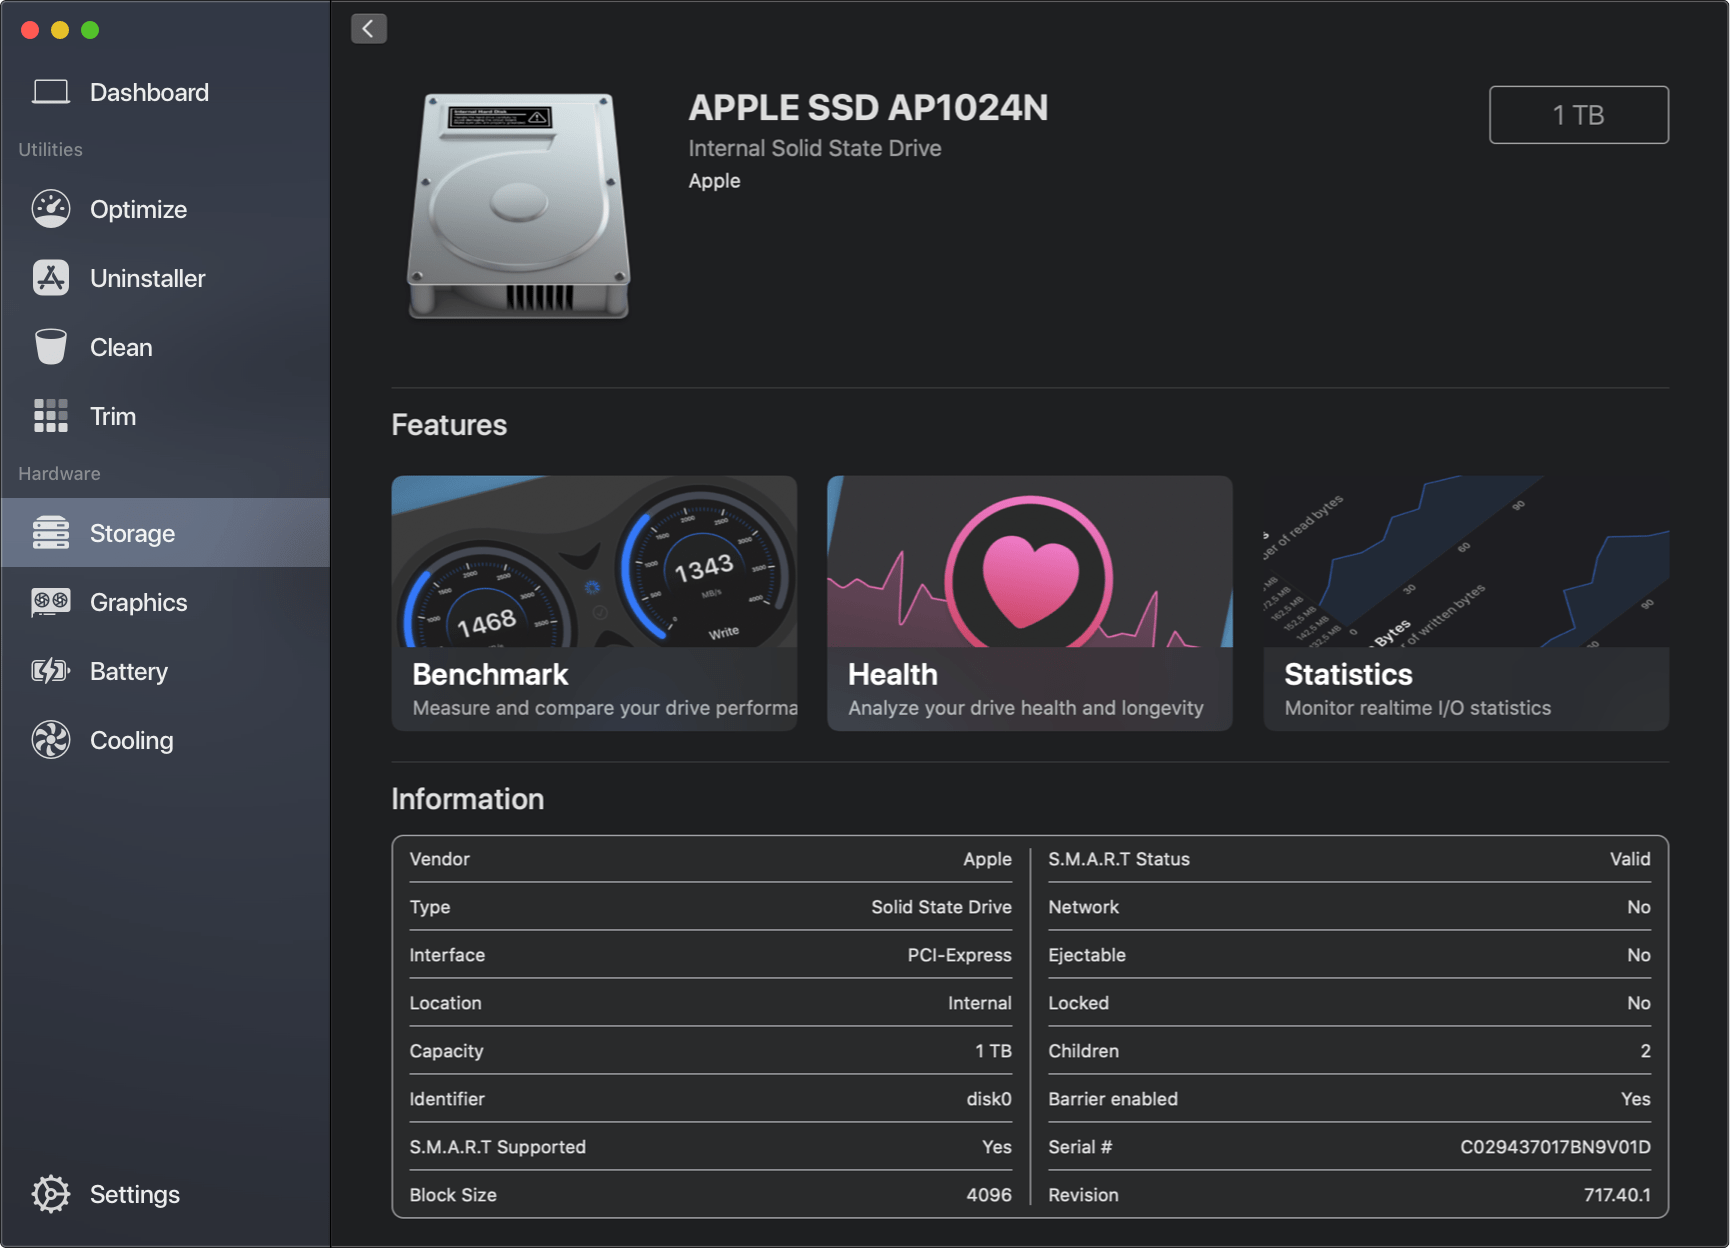Select Storage under Hardware
The height and width of the screenshot is (1248, 1730).
point(165,533)
